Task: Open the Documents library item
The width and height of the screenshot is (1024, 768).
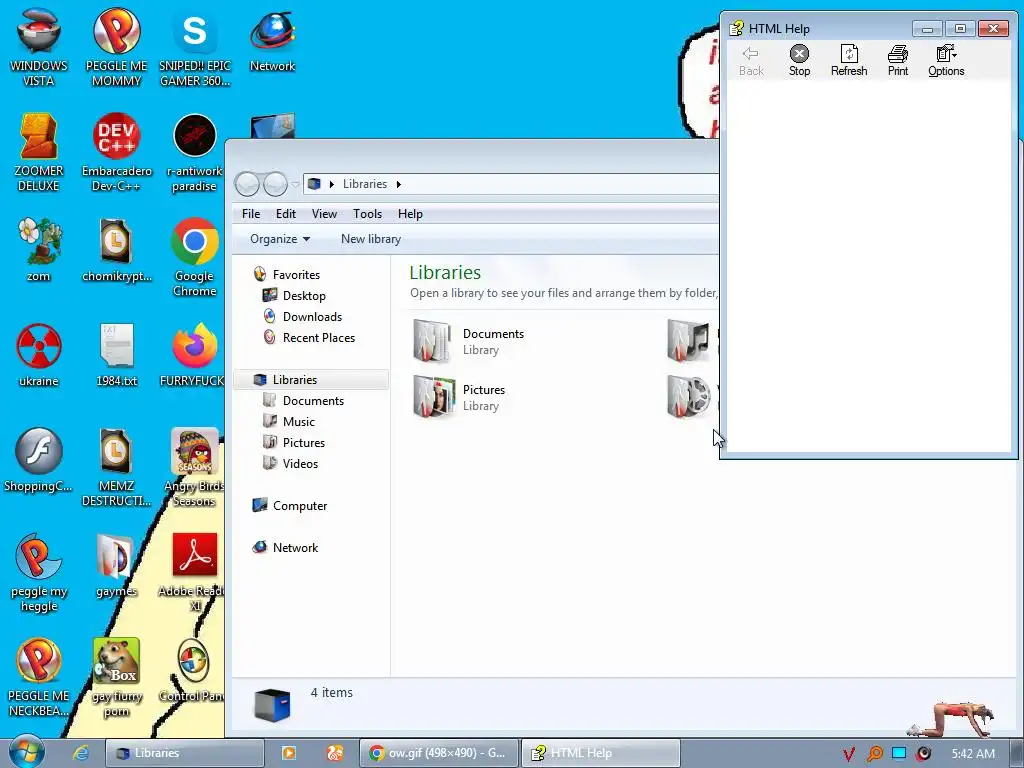Action: [469, 341]
